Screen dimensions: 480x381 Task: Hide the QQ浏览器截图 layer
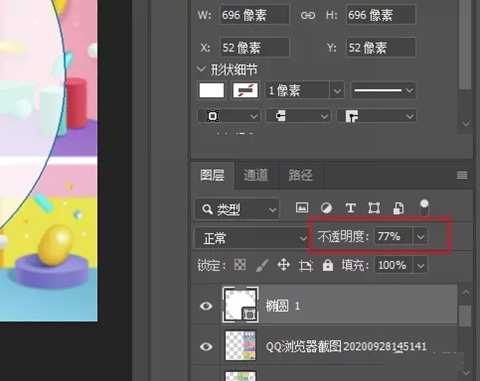click(x=206, y=347)
